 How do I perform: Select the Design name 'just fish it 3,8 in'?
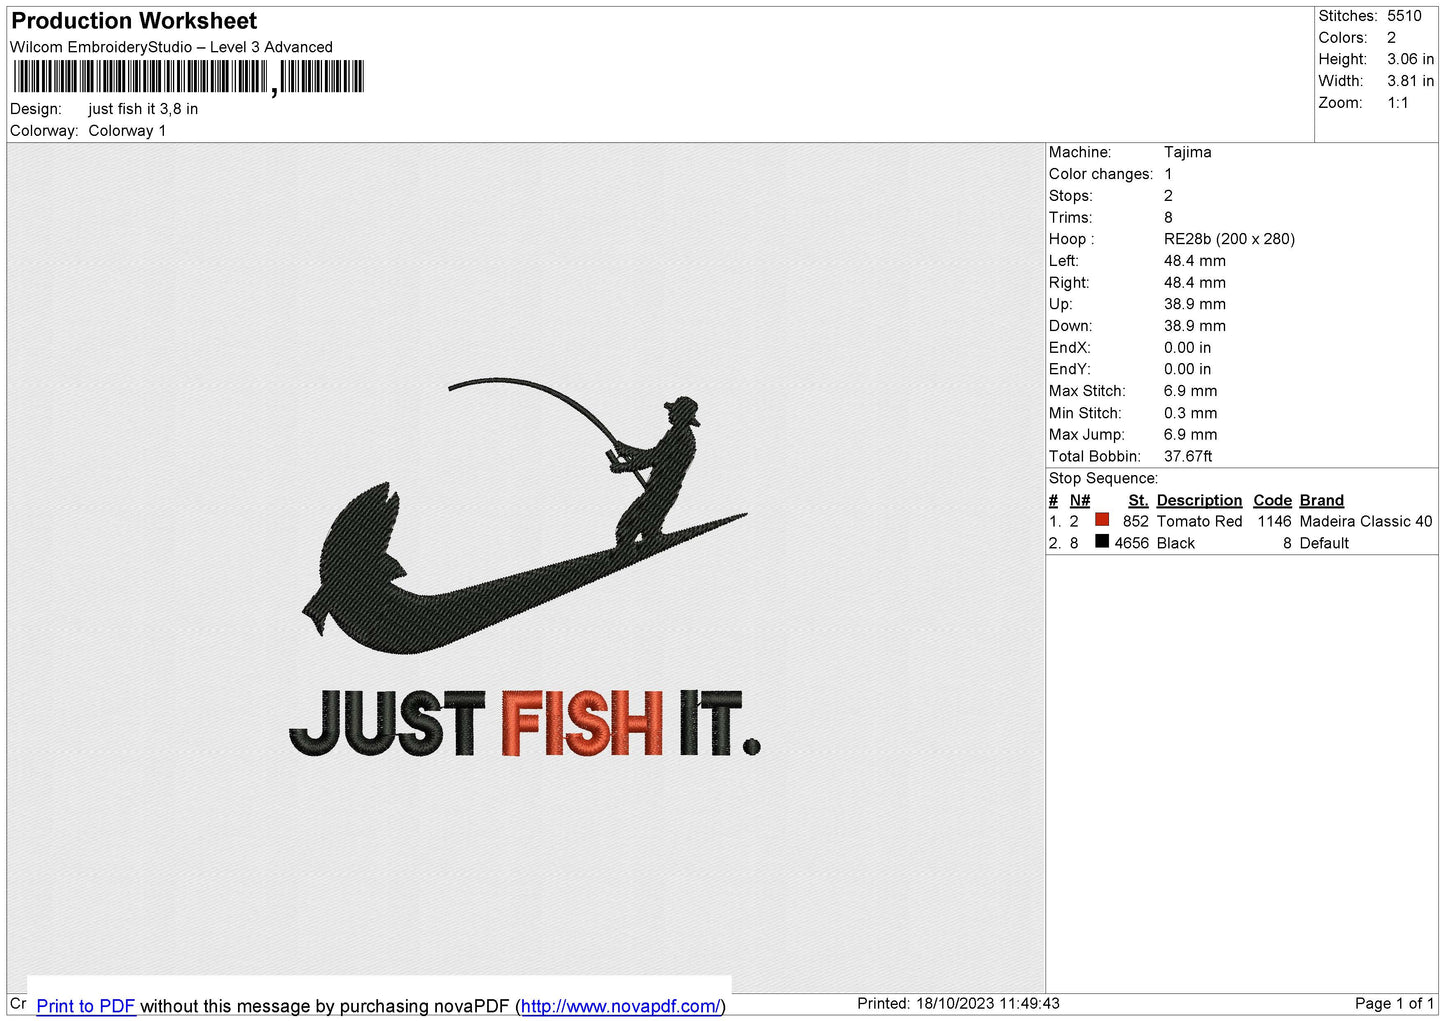click(142, 108)
